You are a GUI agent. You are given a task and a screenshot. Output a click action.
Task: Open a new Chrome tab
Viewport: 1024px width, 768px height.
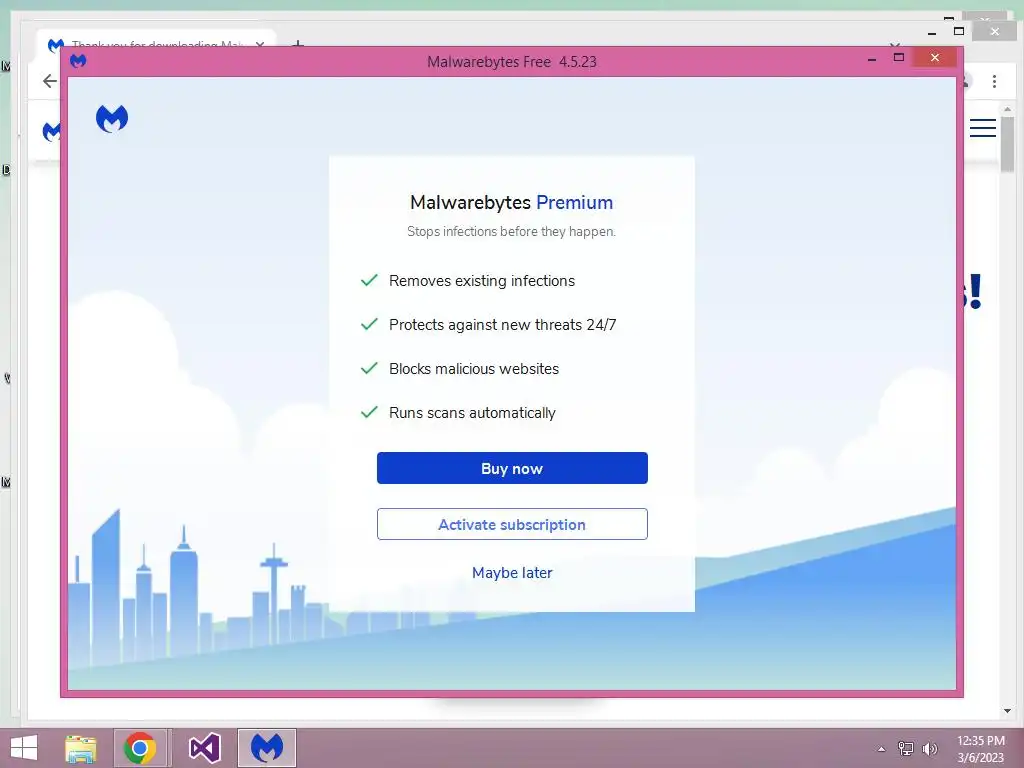pyautogui.click(x=297, y=44)
